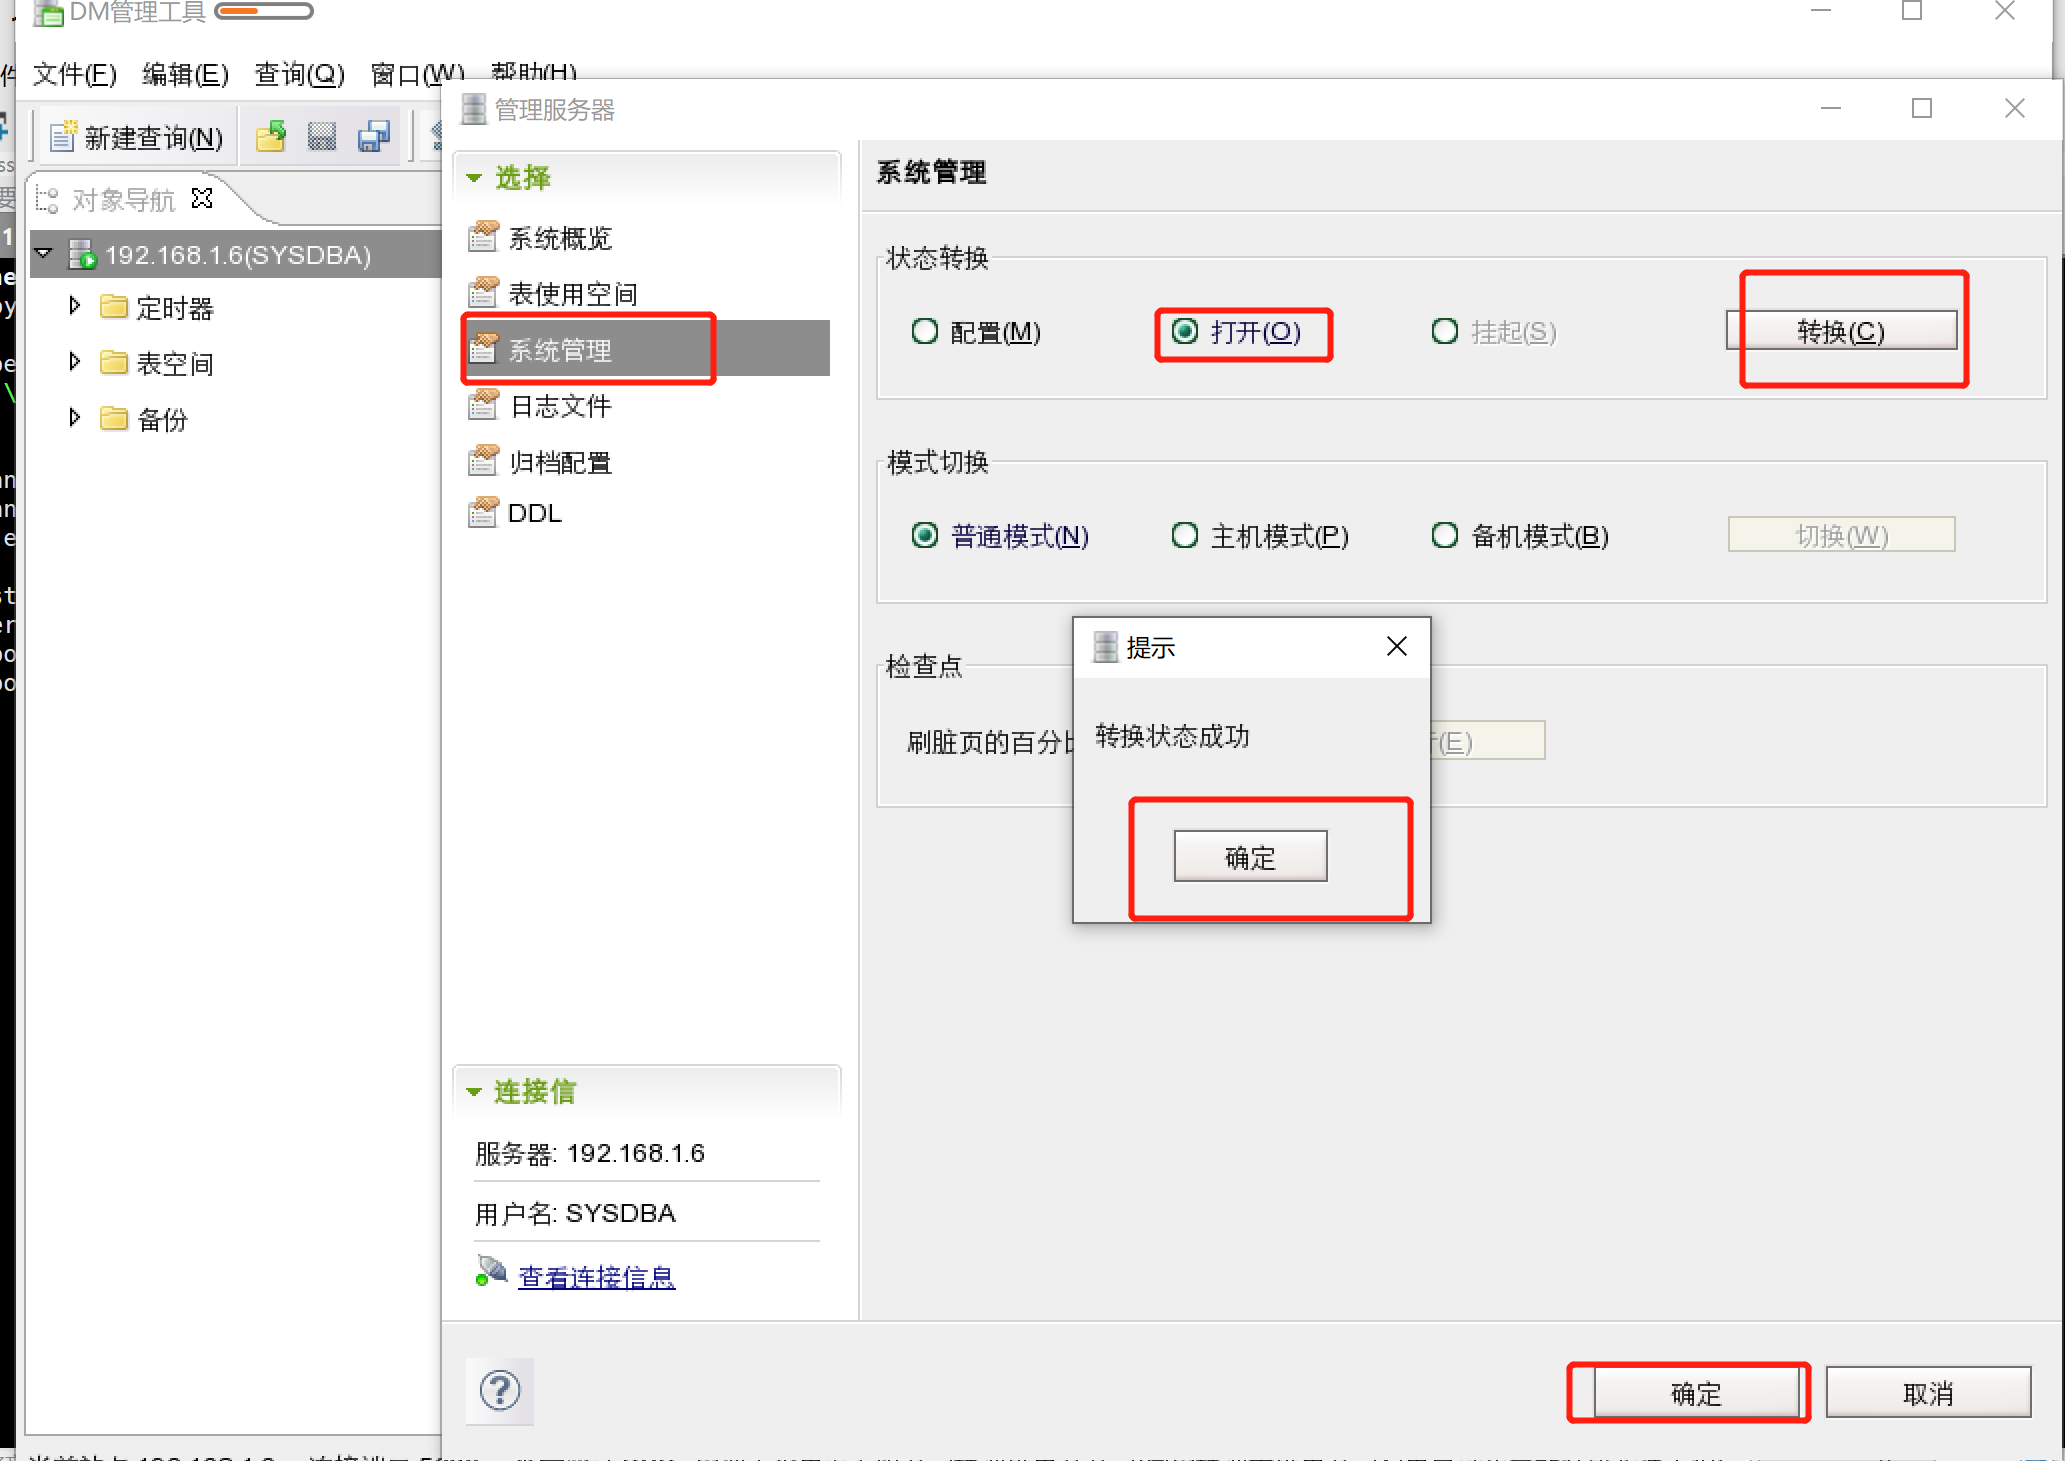2065x1461 pixels.
Task: Collapse the 192.168.1.6(SYSDBA) server node
Action: (x=44, y=254)
